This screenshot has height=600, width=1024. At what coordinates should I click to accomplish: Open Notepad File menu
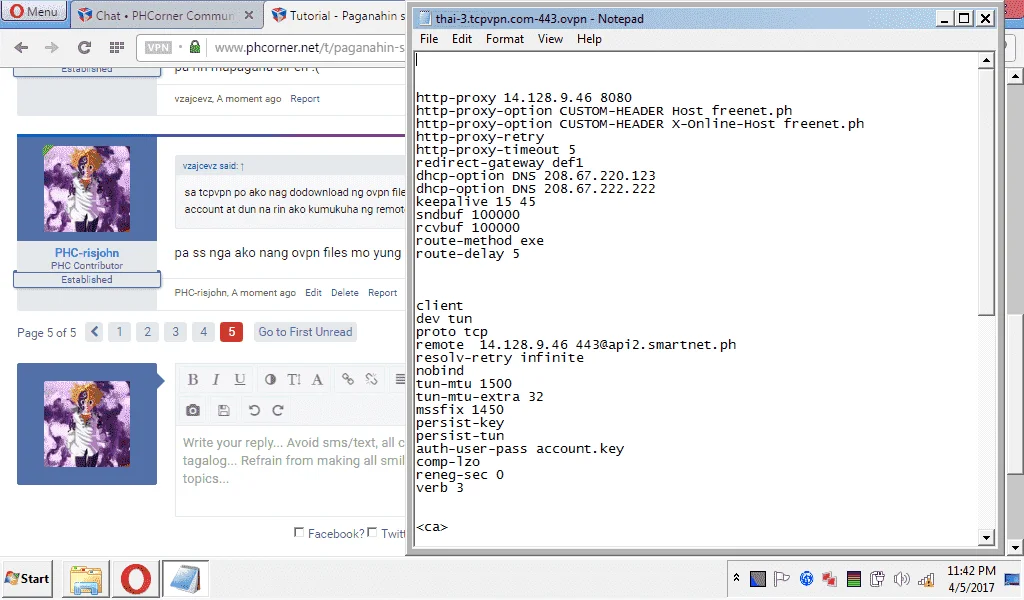point(429,39)
